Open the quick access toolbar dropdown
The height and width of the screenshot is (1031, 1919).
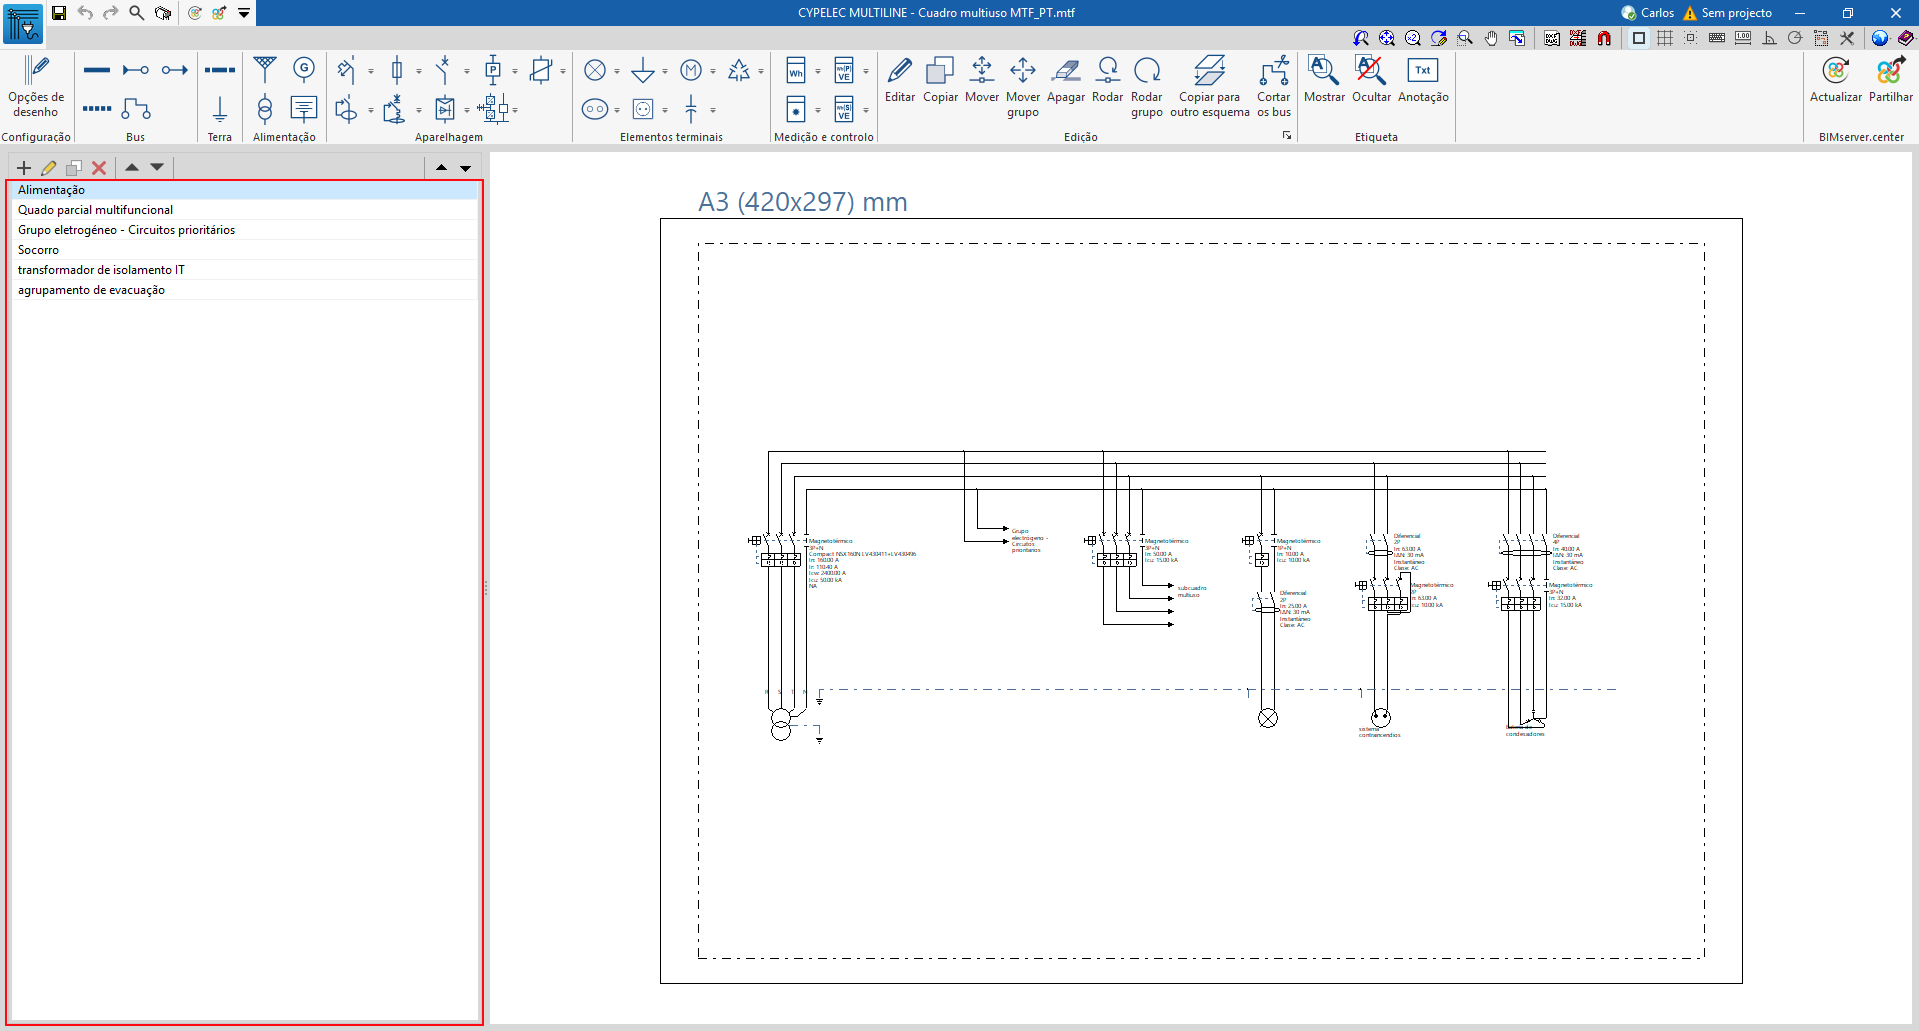coord(244,13)
